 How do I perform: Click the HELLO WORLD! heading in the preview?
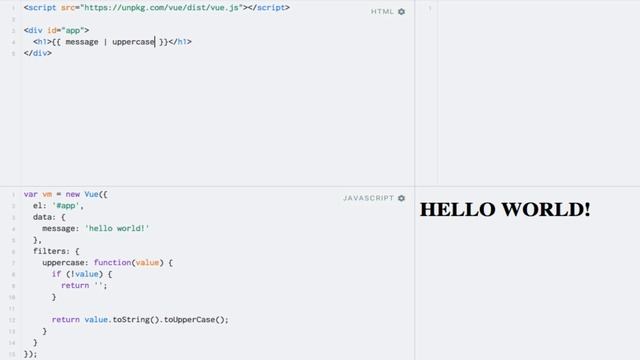pos(505,209)
